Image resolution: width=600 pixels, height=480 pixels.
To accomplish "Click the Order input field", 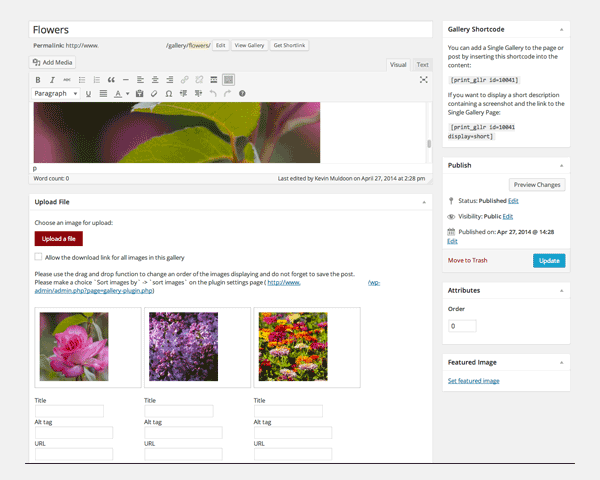I will click(x=462, y=326).
